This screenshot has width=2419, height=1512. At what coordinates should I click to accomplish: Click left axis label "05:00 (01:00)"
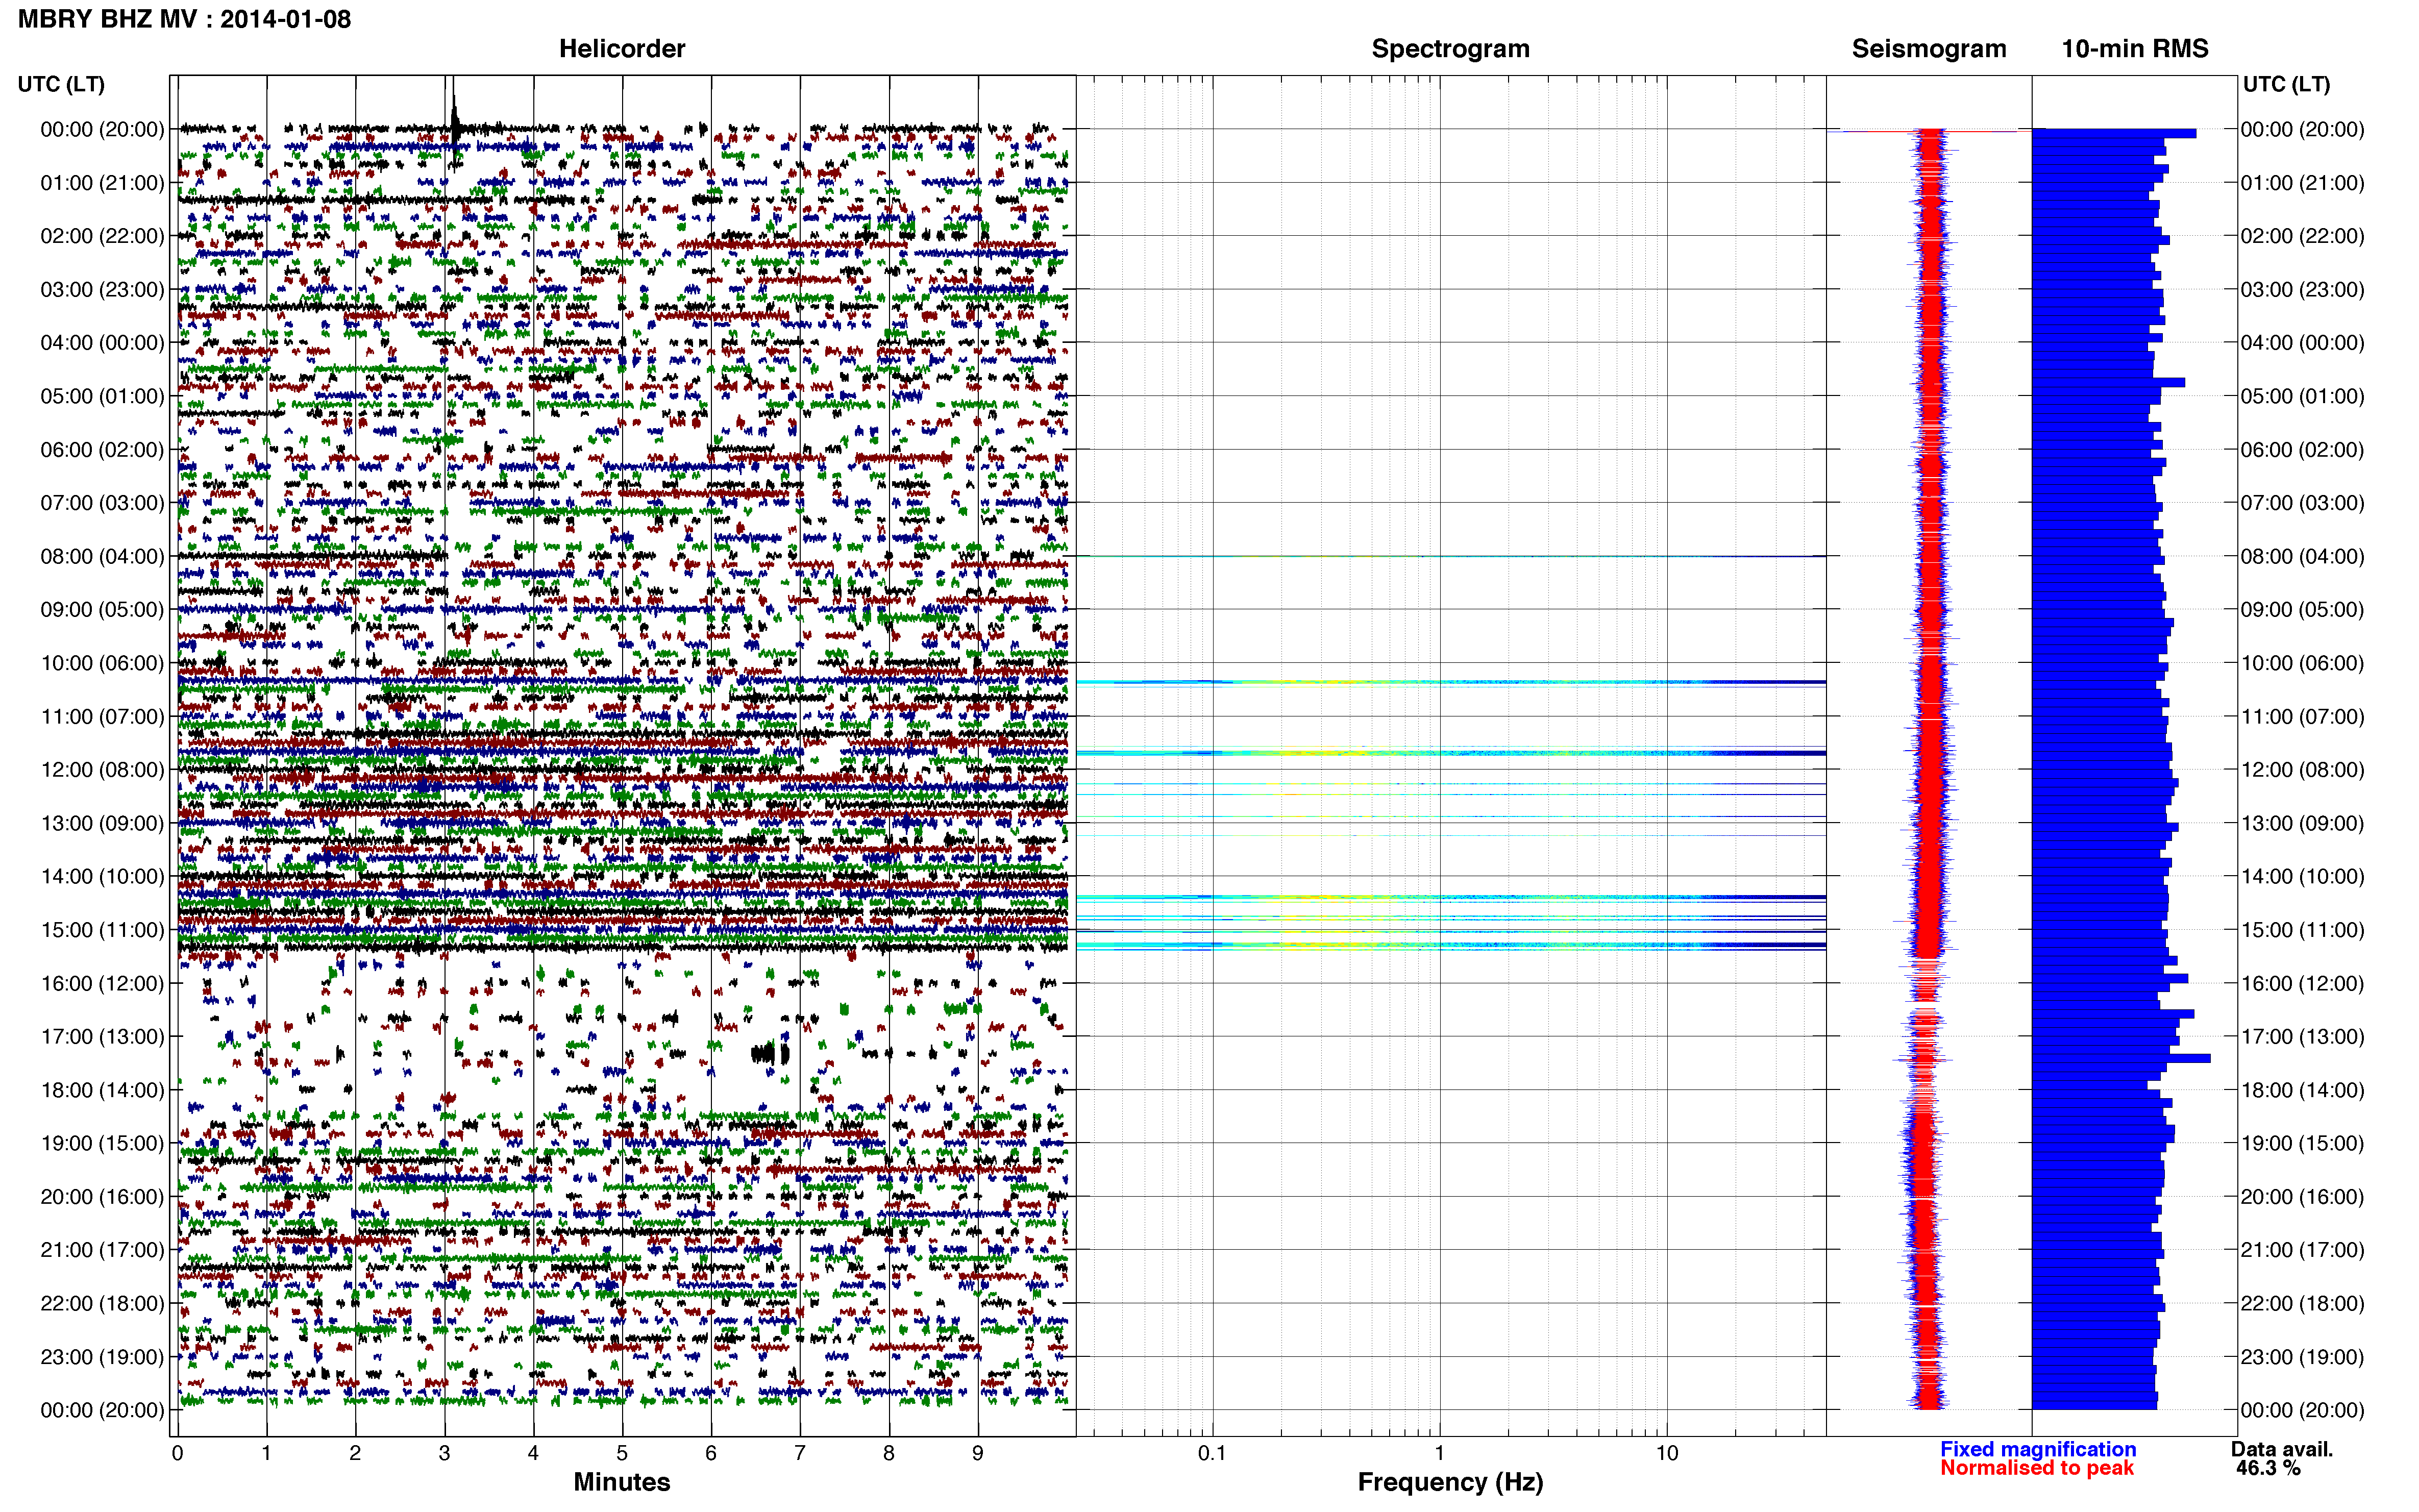102,396
